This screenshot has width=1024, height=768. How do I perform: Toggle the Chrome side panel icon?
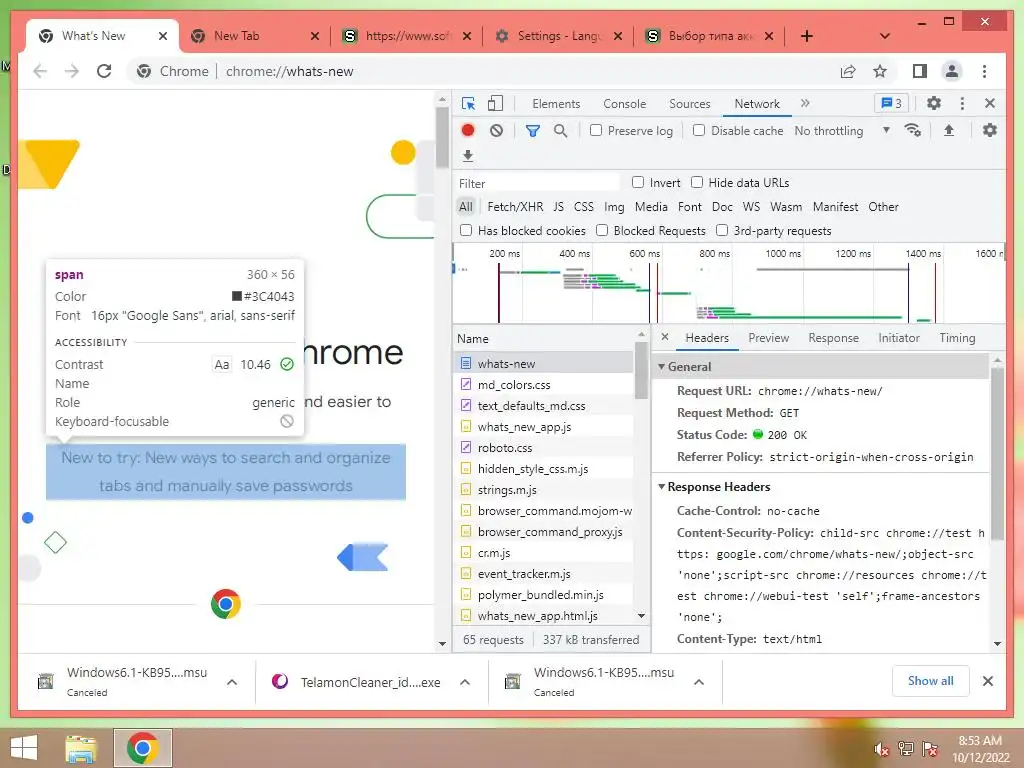click(920, 71)
